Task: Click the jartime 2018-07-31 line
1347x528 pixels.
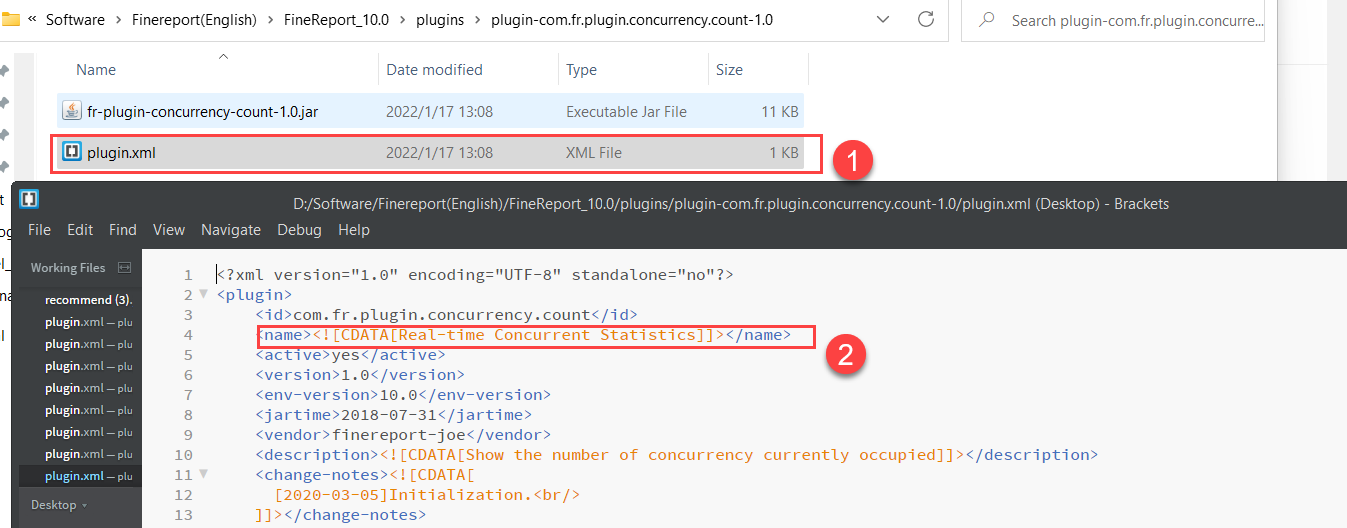Action: pyautogui.click(x=393, y=415)
